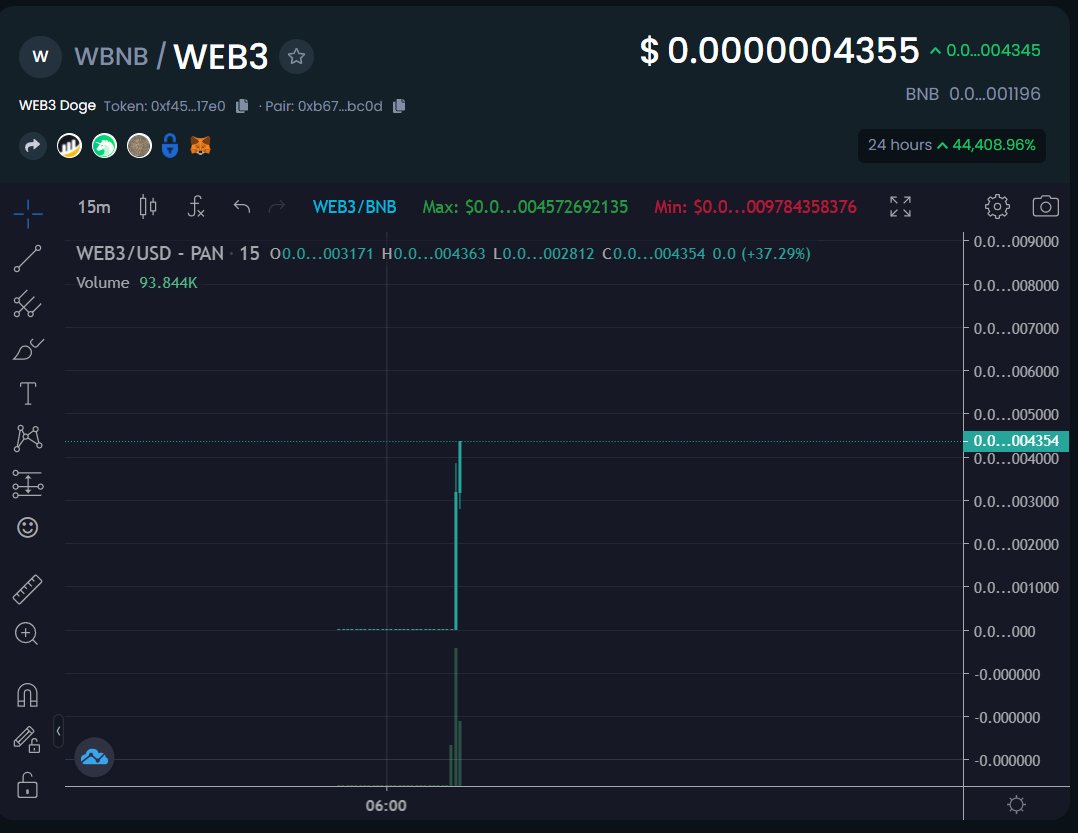Select the Text annotation tool
The height and width of the screenshot is (833, 1078).
tap(28, 394)
